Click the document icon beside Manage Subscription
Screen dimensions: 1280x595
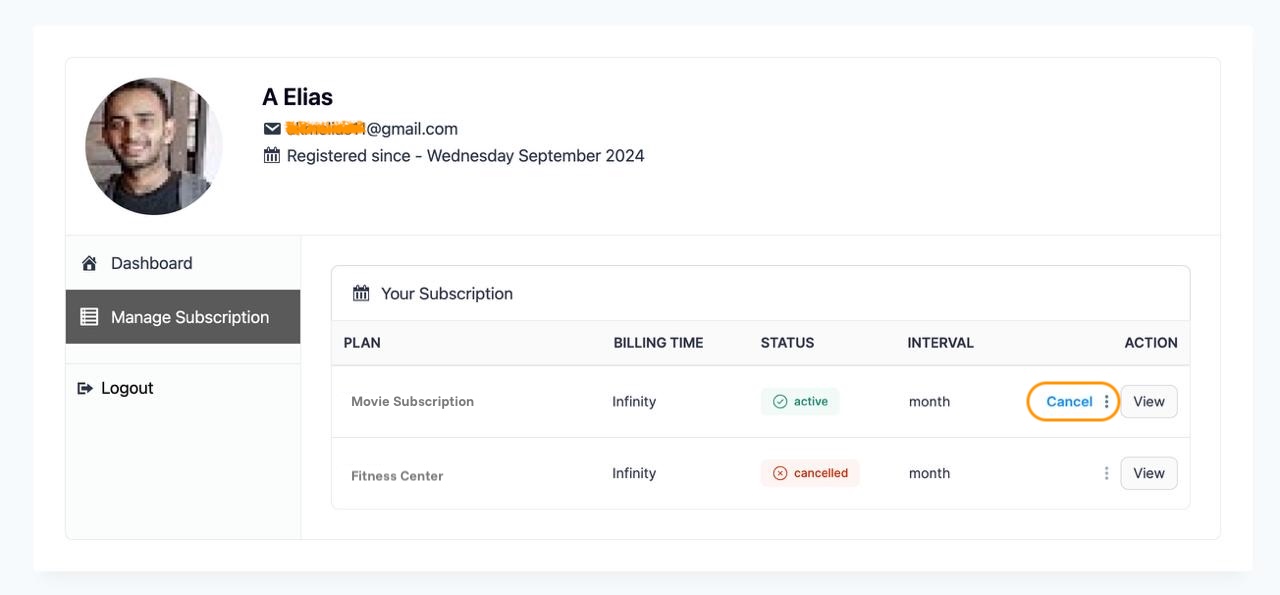[x=88, y=316]
